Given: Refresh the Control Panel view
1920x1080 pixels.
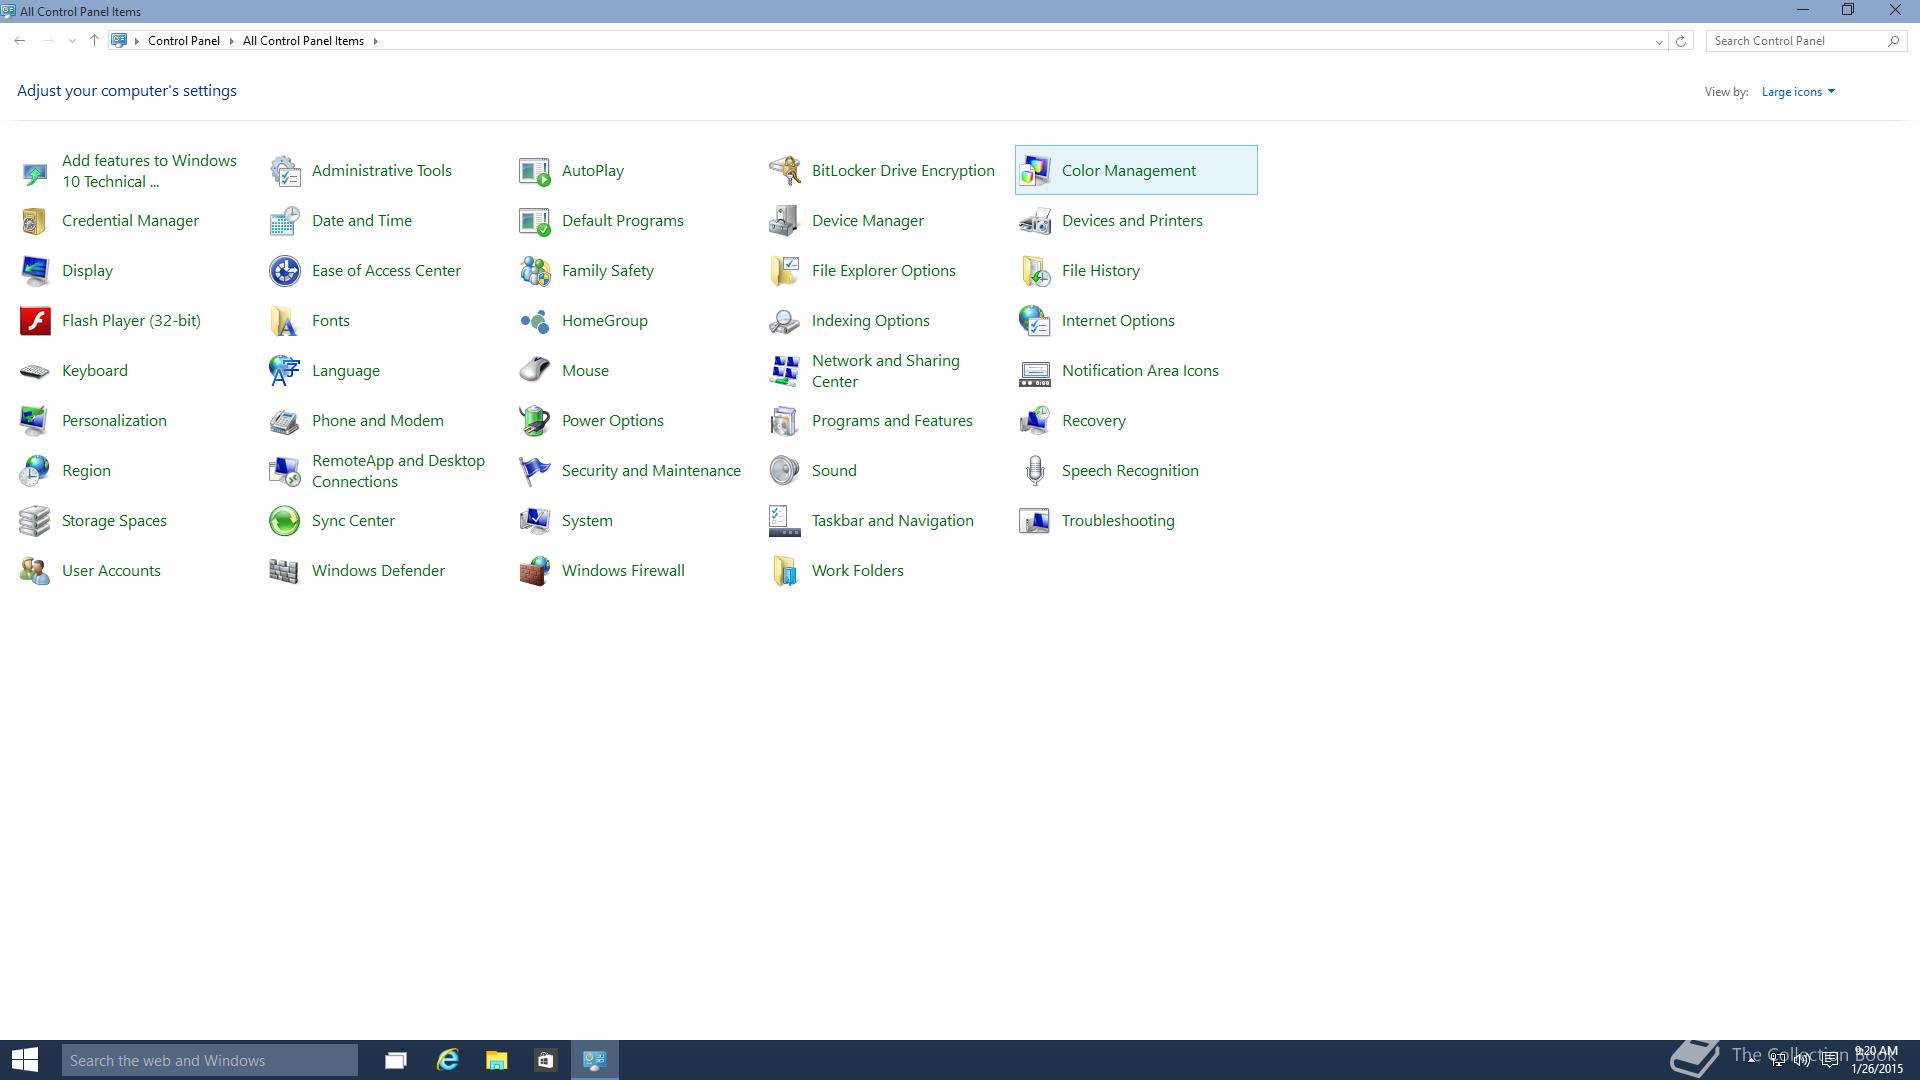Looking at the screenshot, I should point(1681,41).
